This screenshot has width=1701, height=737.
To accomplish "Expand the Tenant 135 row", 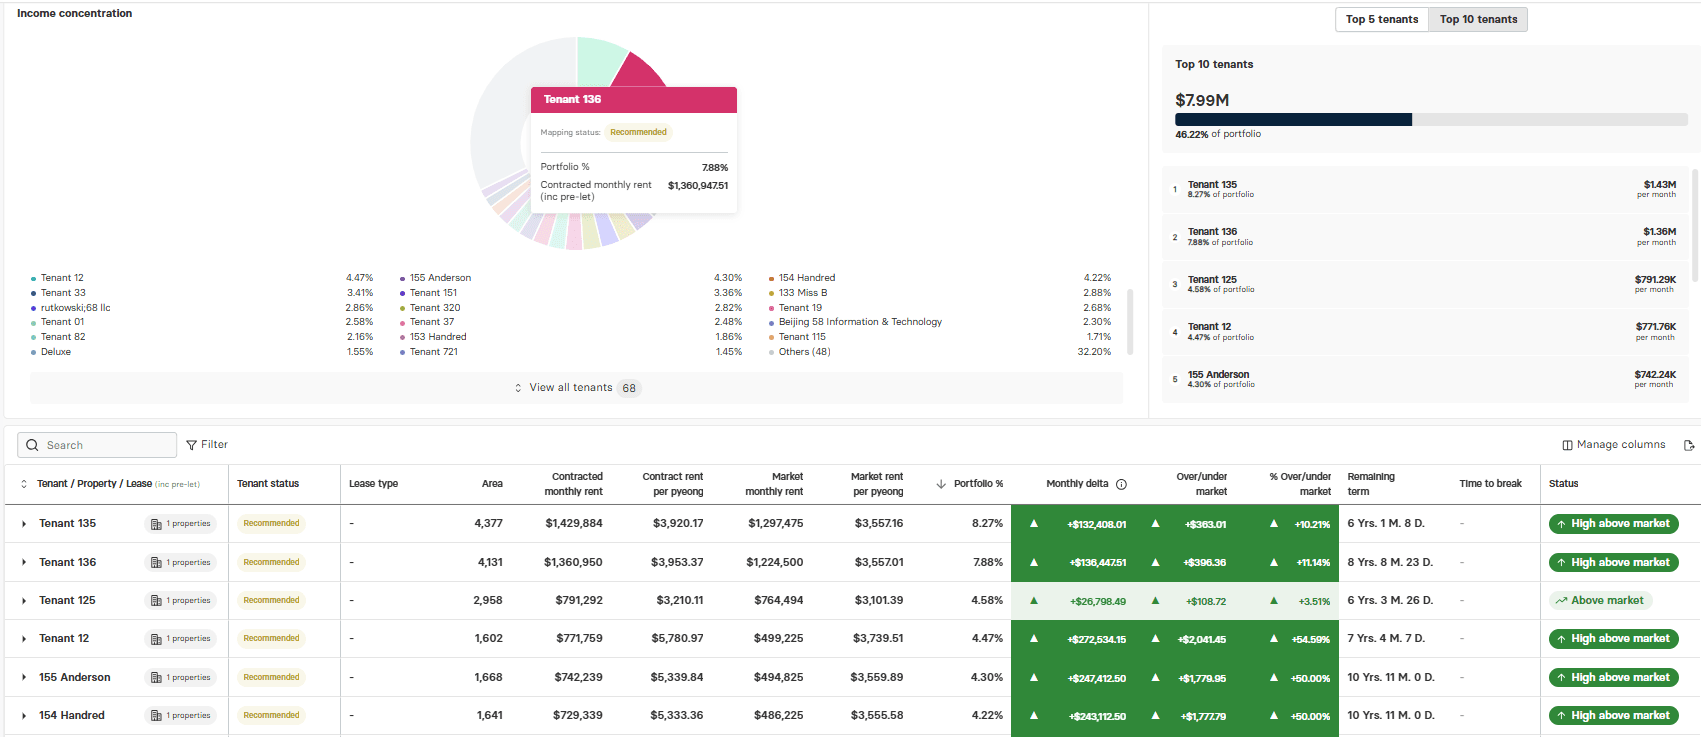I will (24, 524).
